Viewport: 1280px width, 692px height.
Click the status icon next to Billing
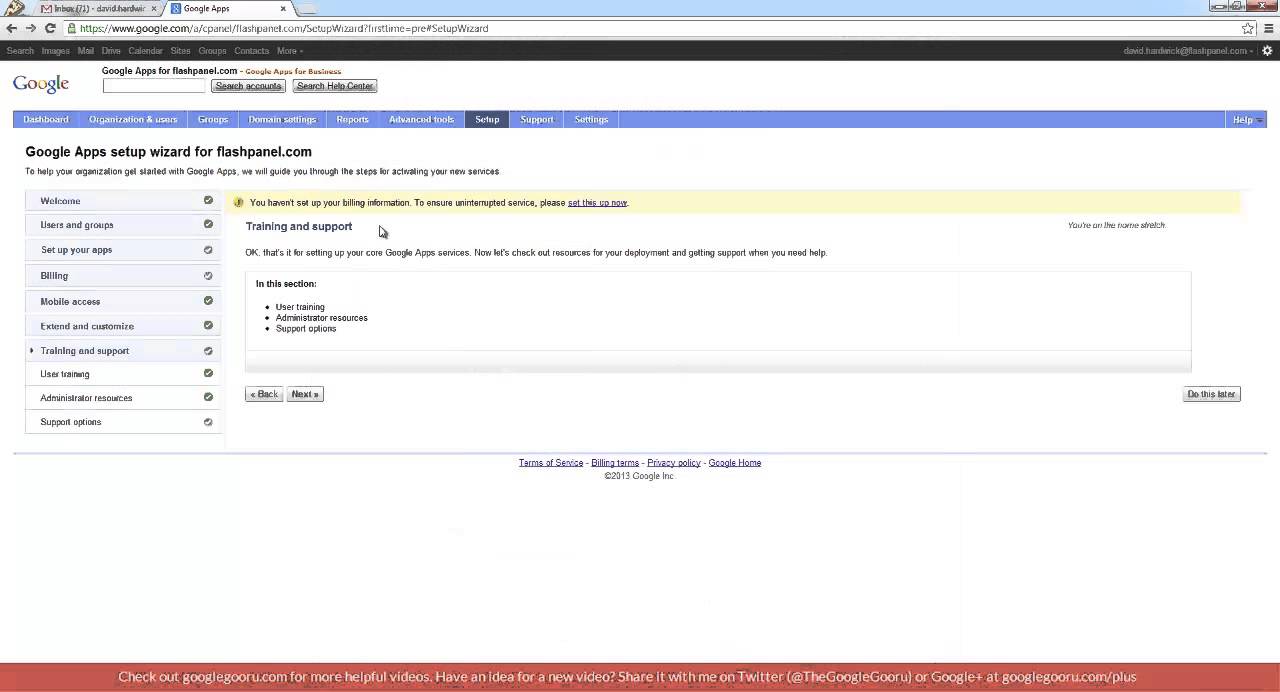[208, 276]
